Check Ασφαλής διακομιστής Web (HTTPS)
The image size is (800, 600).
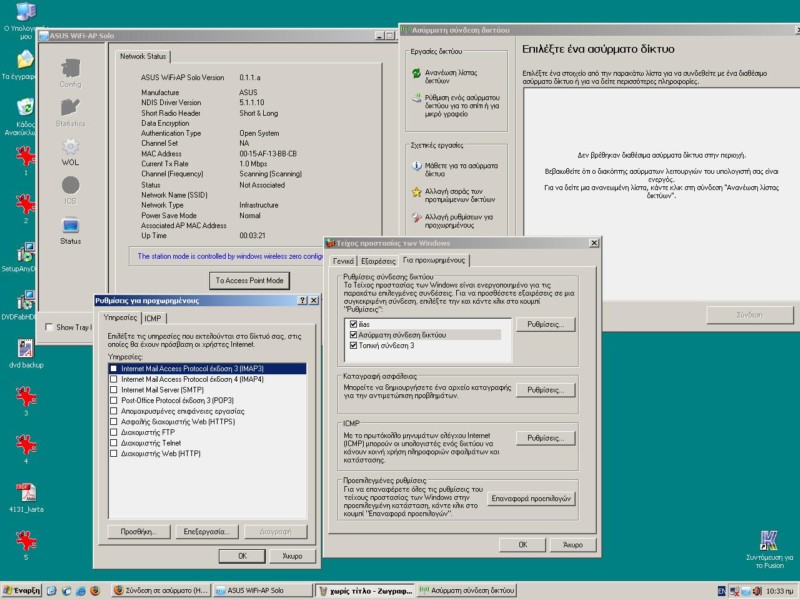point(114,421)
